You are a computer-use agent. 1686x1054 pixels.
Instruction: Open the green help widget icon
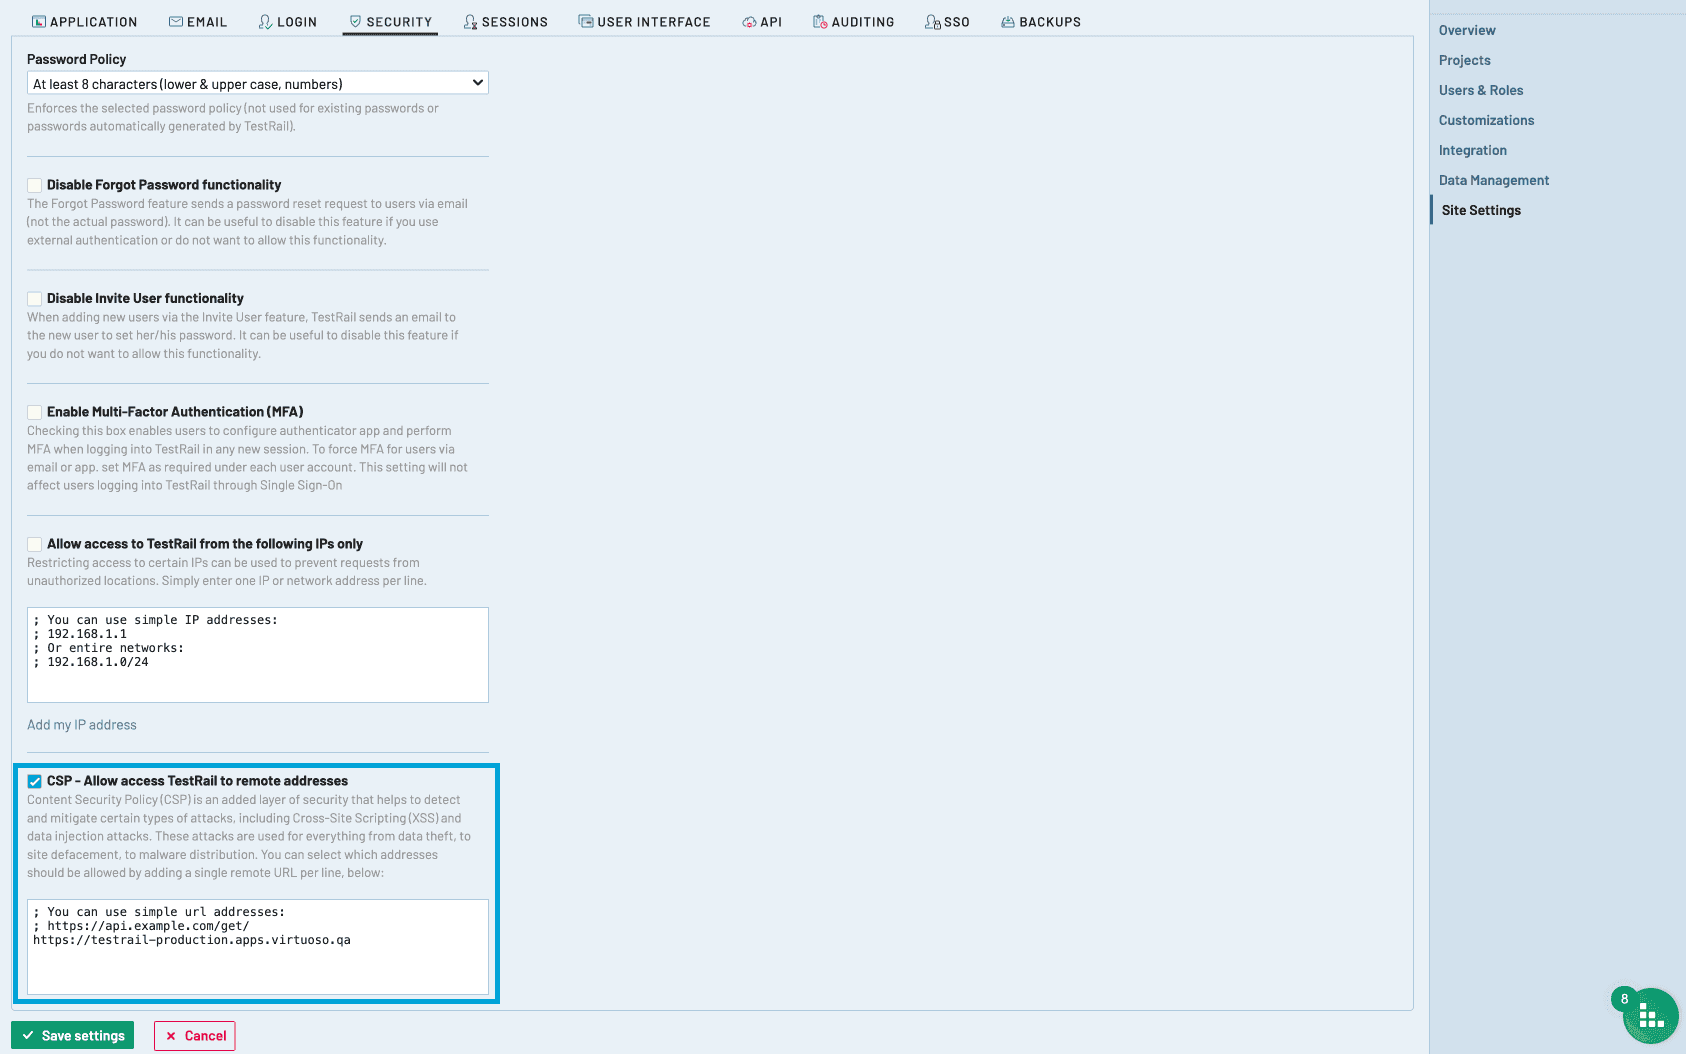[x=1650, y=1016]
